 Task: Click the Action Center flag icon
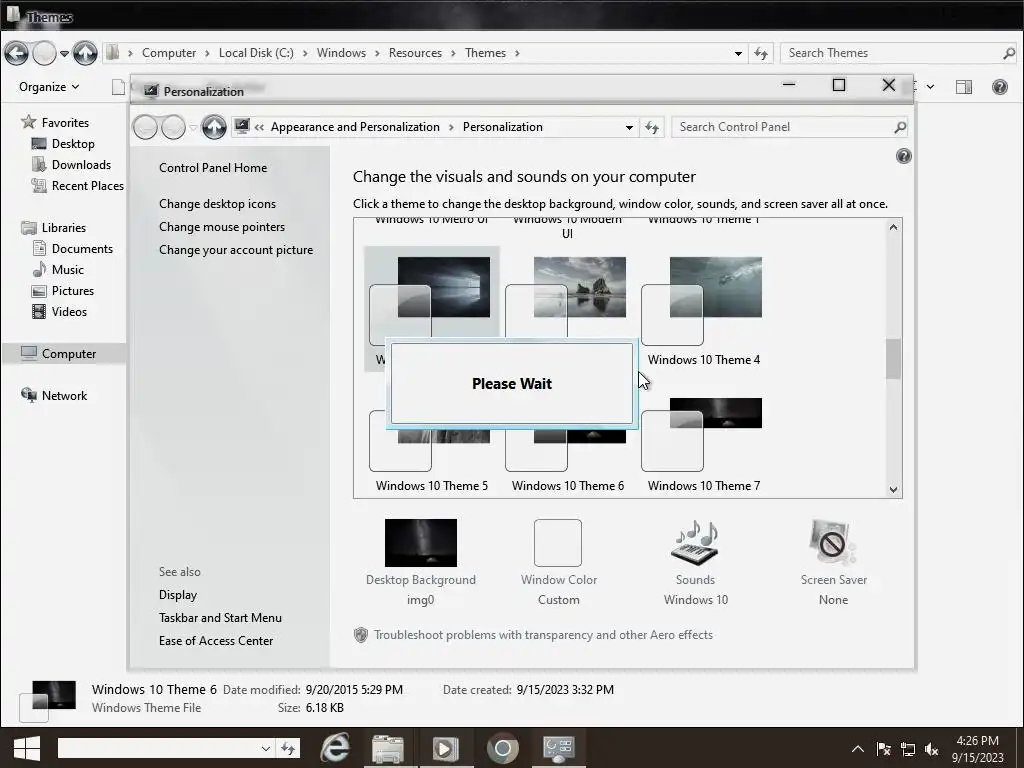[x=883, y=749]
